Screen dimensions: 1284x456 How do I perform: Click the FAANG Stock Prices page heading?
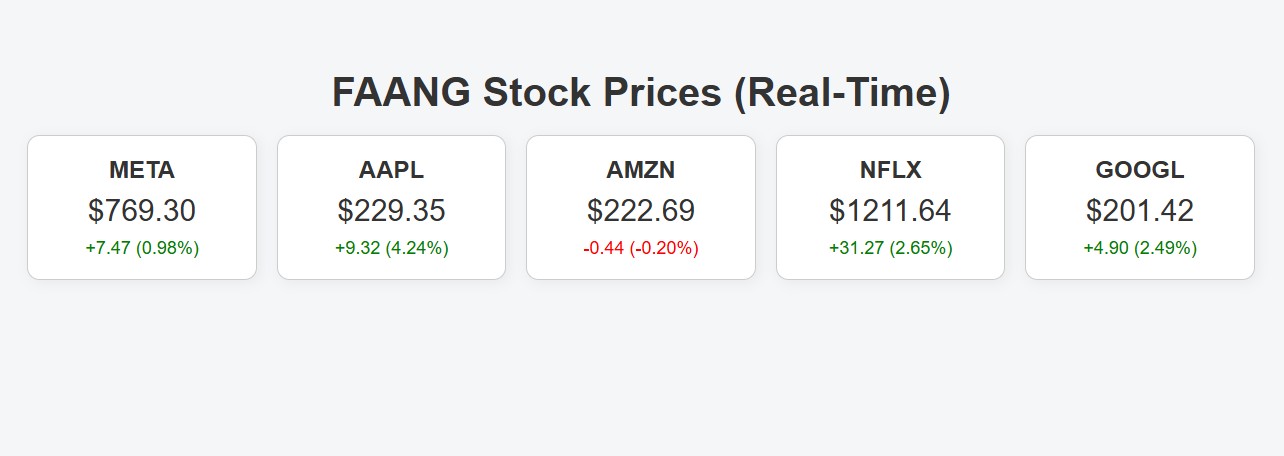point(641,93)
